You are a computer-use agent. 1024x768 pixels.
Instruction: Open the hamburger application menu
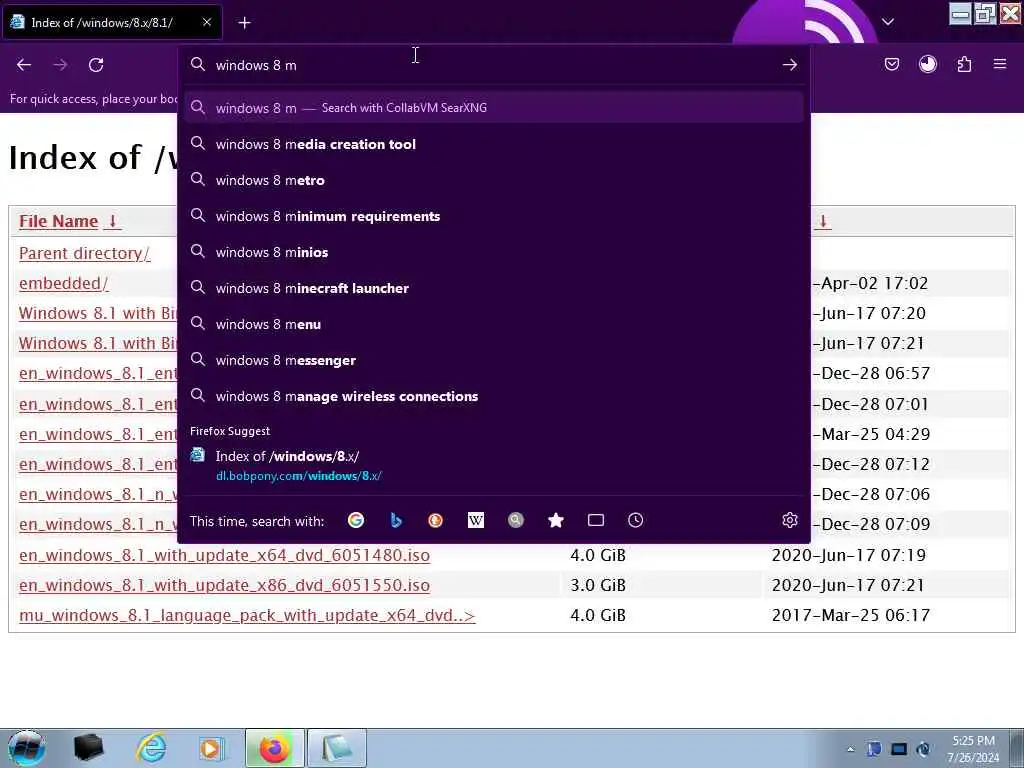click(1000, 64)
